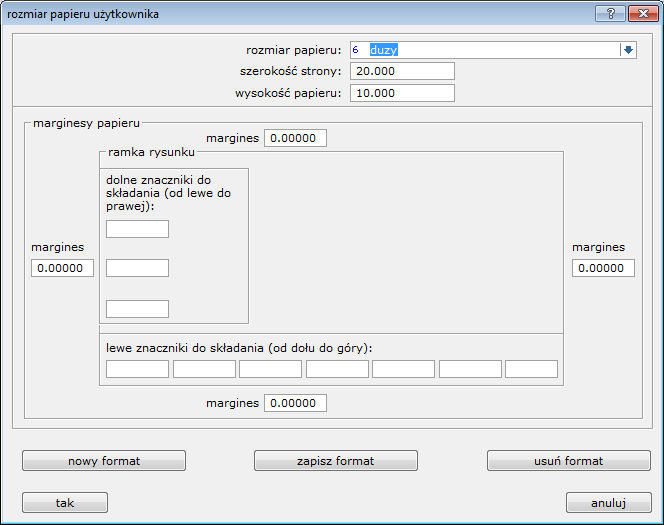Focus the right margines field
The width and height of the screenshot is (664, 525).
(603, 268)
